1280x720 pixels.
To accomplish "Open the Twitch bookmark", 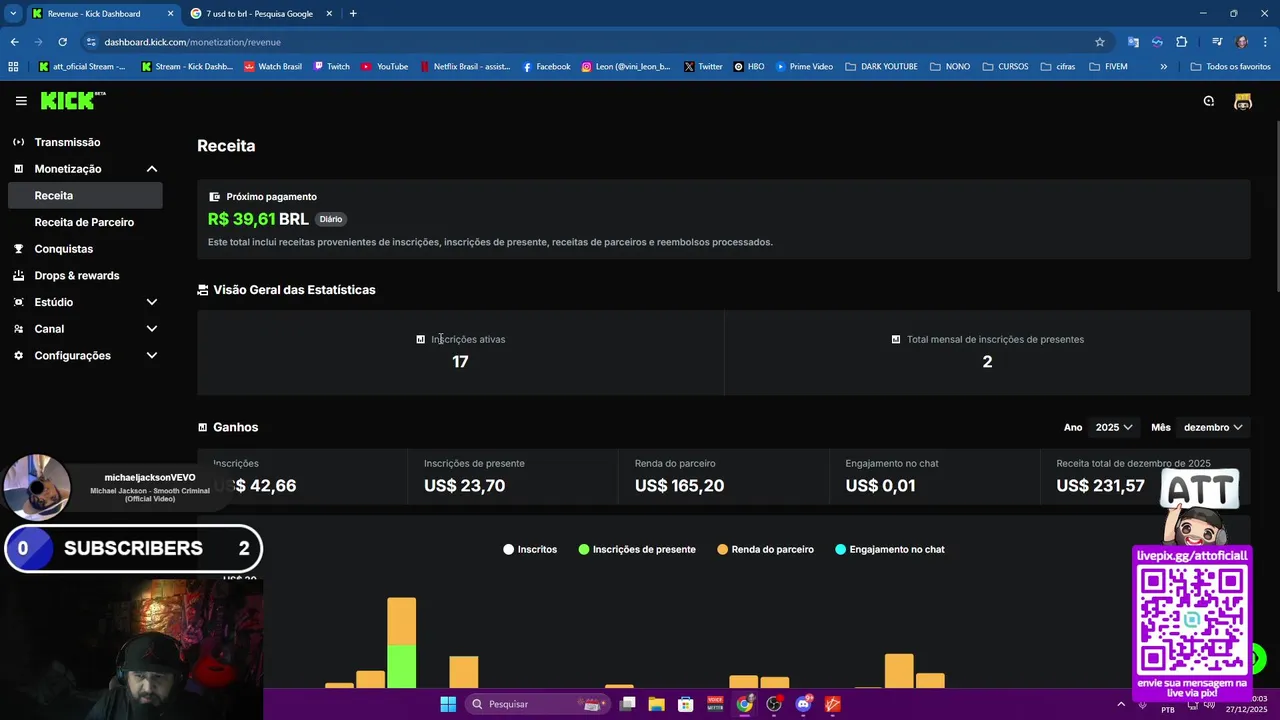I will point(332,67).
